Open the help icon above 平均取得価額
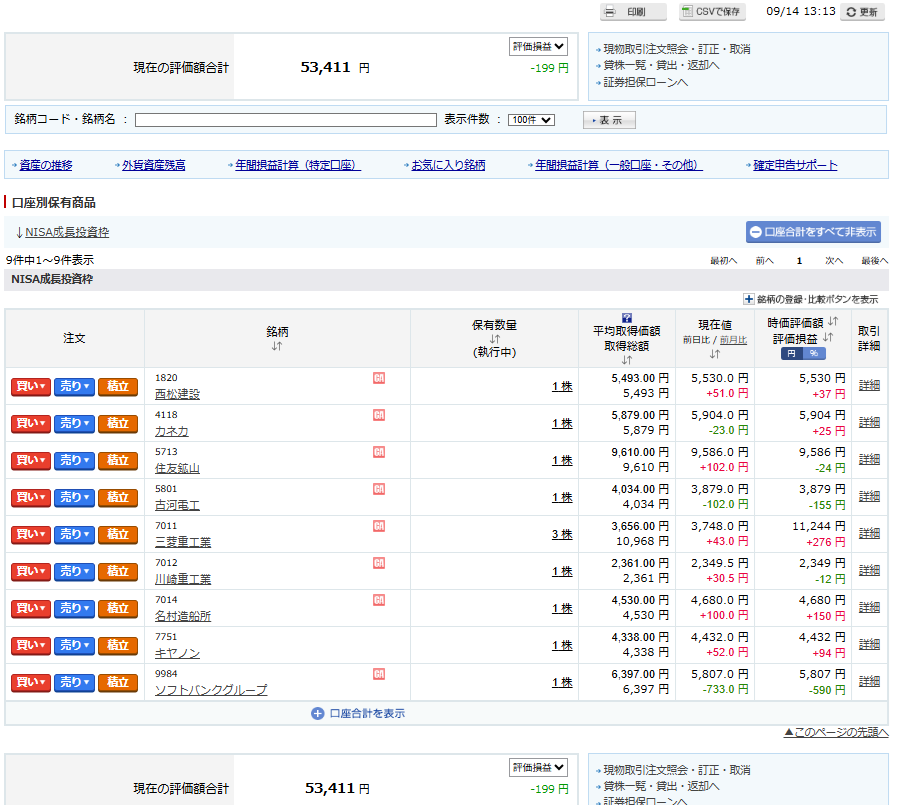 (x=627, y=318)
